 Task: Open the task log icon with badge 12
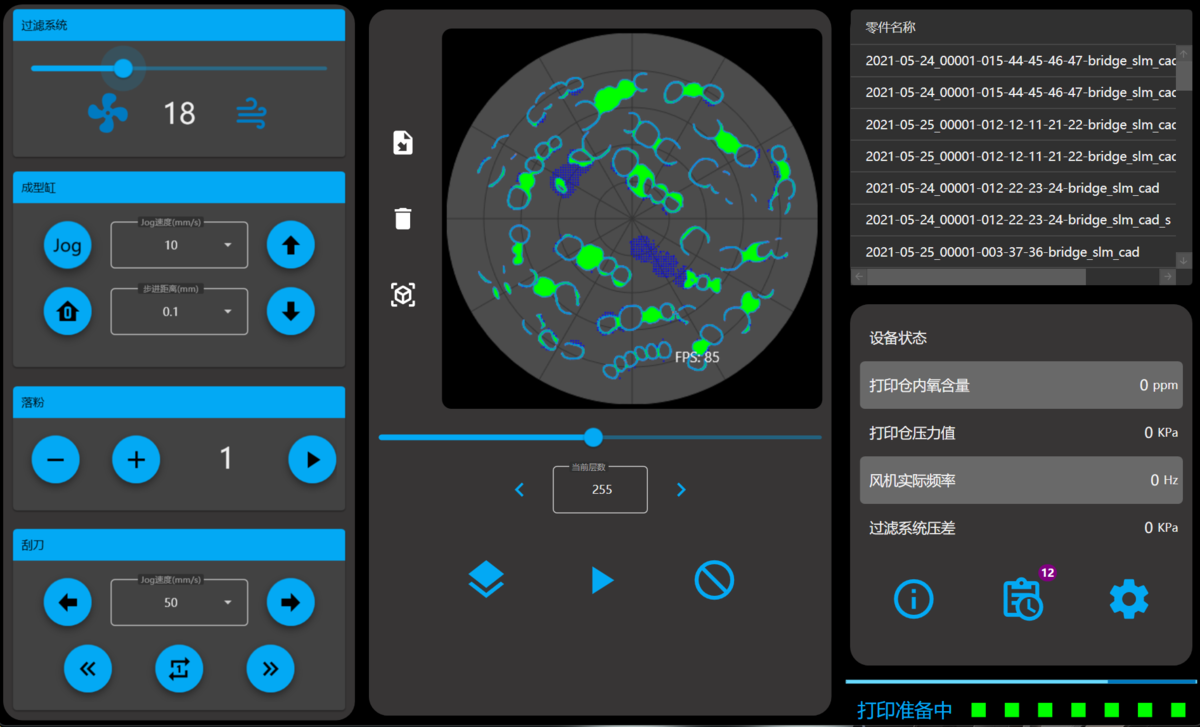click(x=1023, y=598)
